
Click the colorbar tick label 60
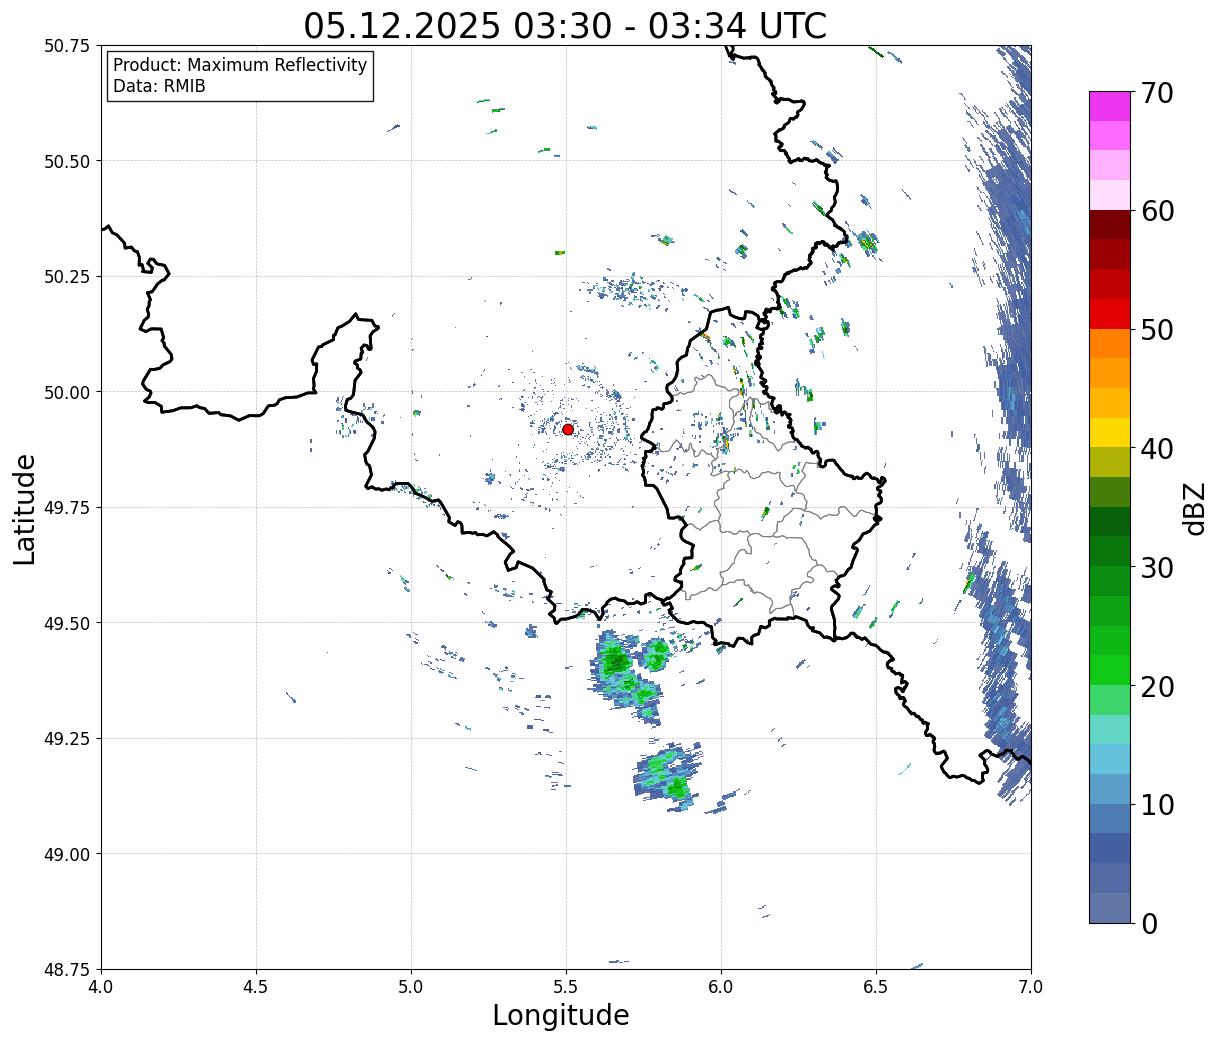[x=1158, y=211]
